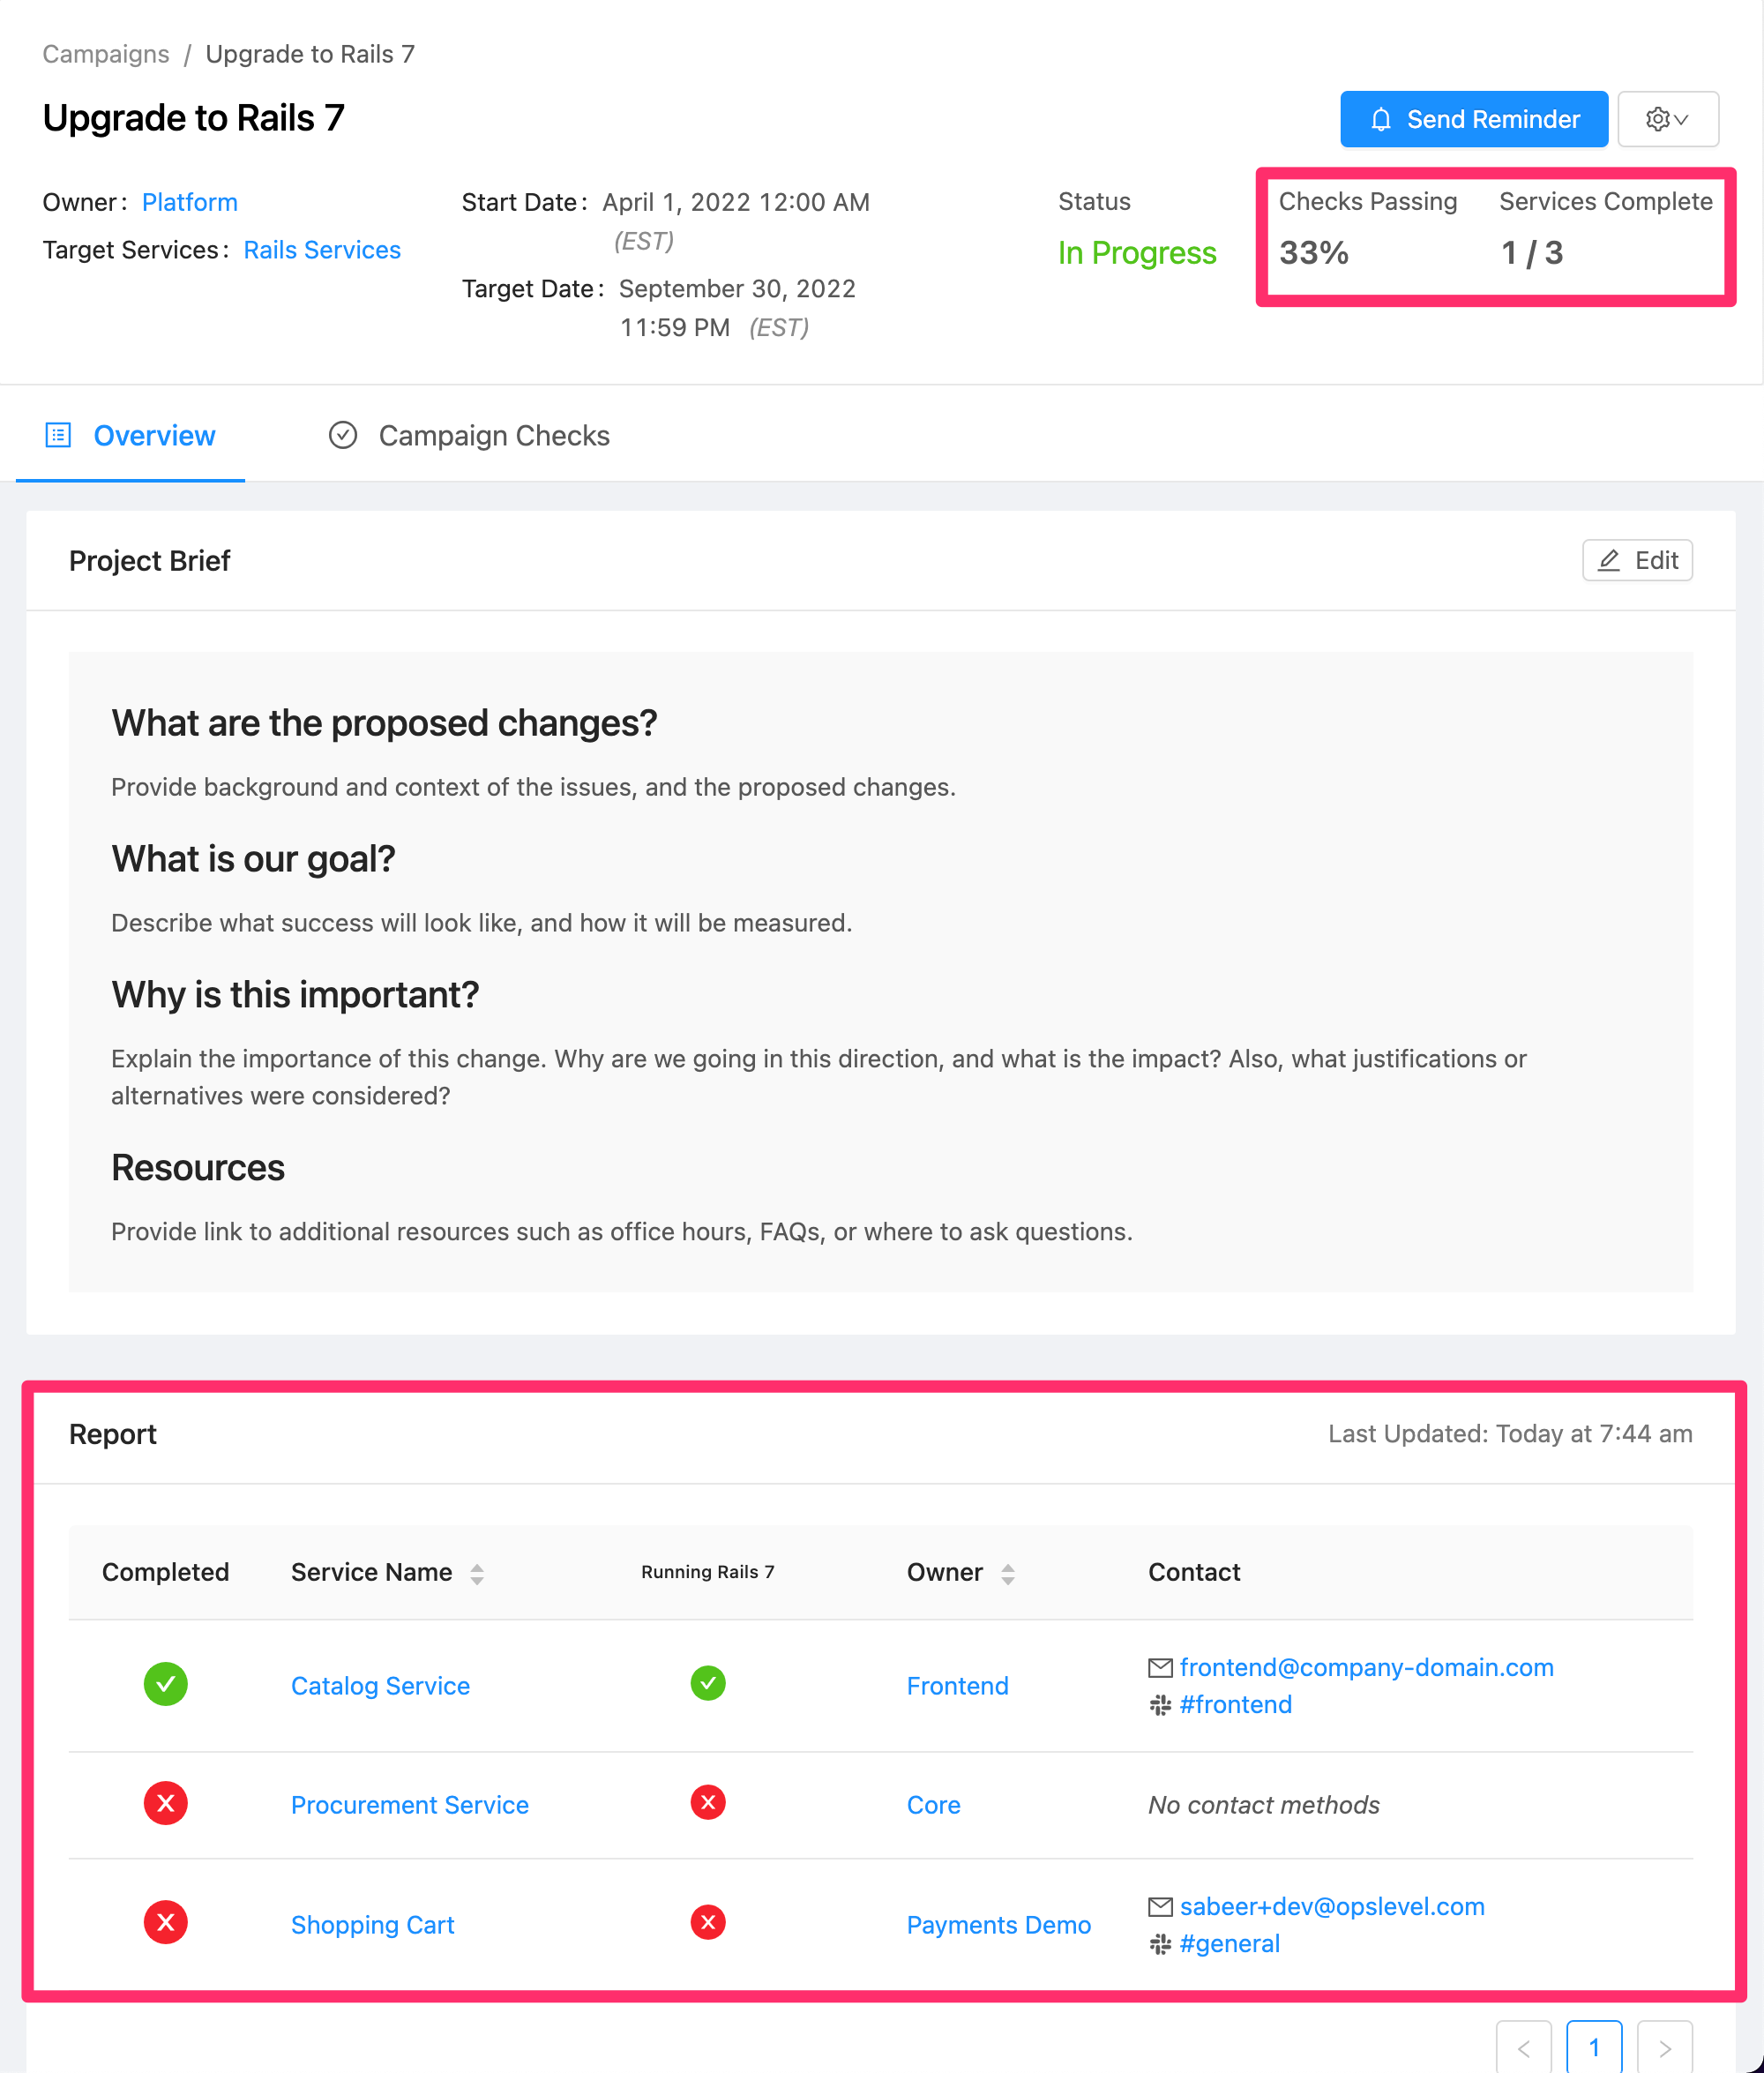Click Procurement Service failed completion icon
Image resolution: width=1764 pixels, height=2073 pixels.
click(166, 1803)
